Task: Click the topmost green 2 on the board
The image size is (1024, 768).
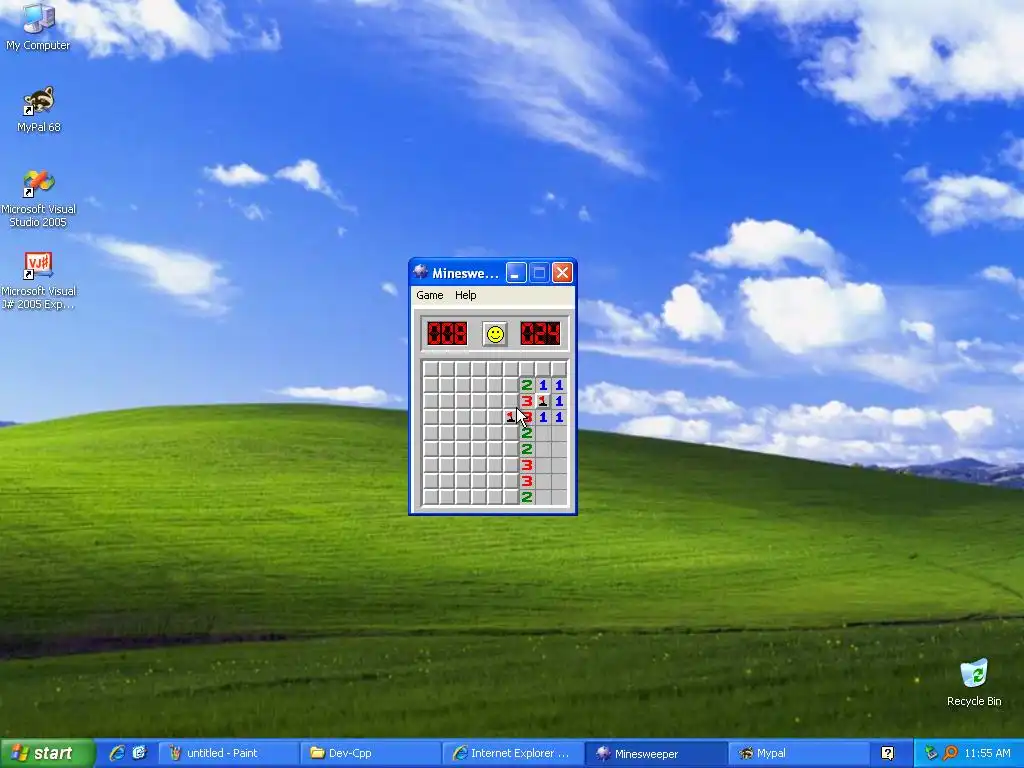Action: click(527, 385)
